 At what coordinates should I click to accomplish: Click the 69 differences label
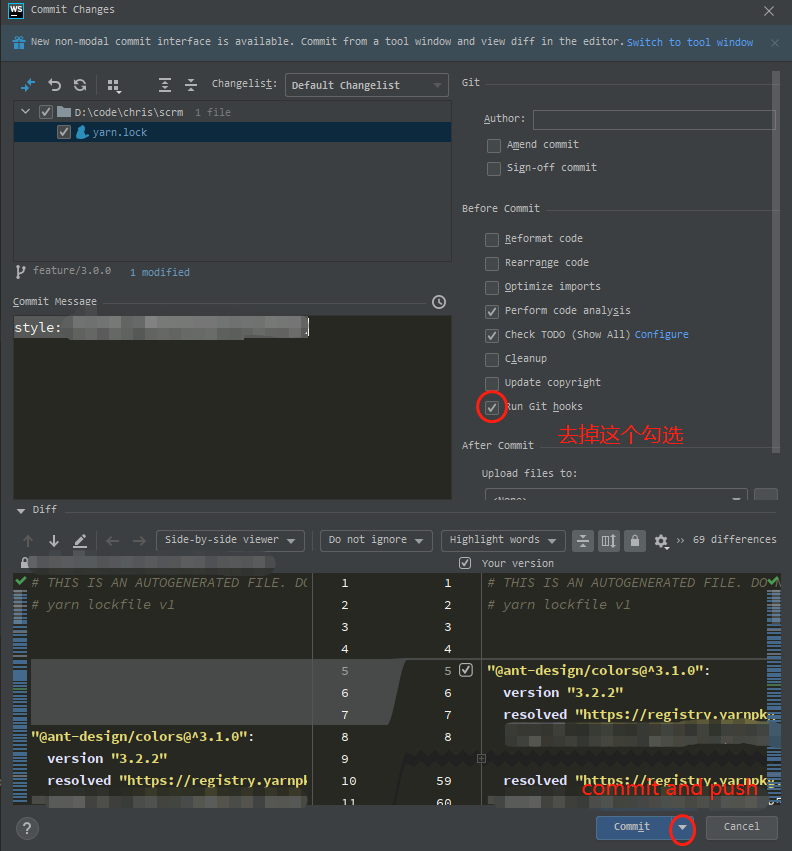click(x=734, y=539)
